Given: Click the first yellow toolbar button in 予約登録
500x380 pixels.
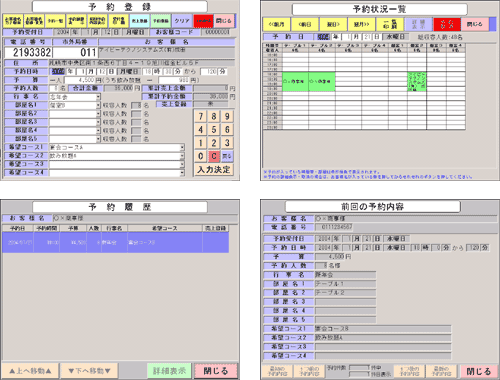Looking at the screenshot, I should pos(13,21).
